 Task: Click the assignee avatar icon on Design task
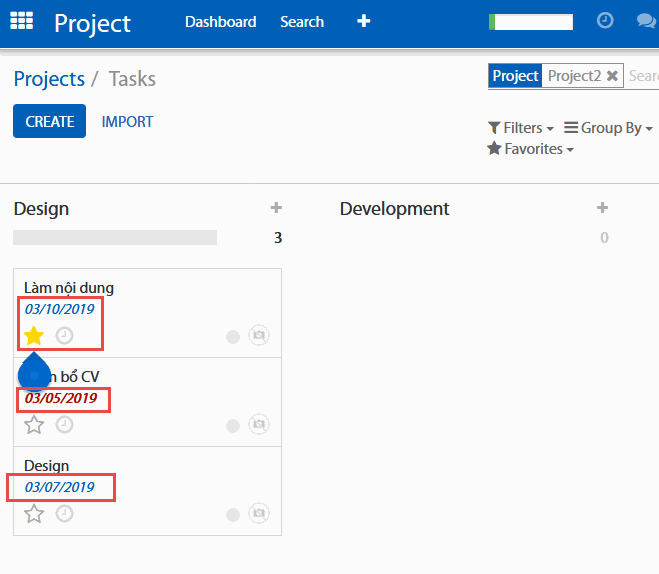click(x=259, y=514)
